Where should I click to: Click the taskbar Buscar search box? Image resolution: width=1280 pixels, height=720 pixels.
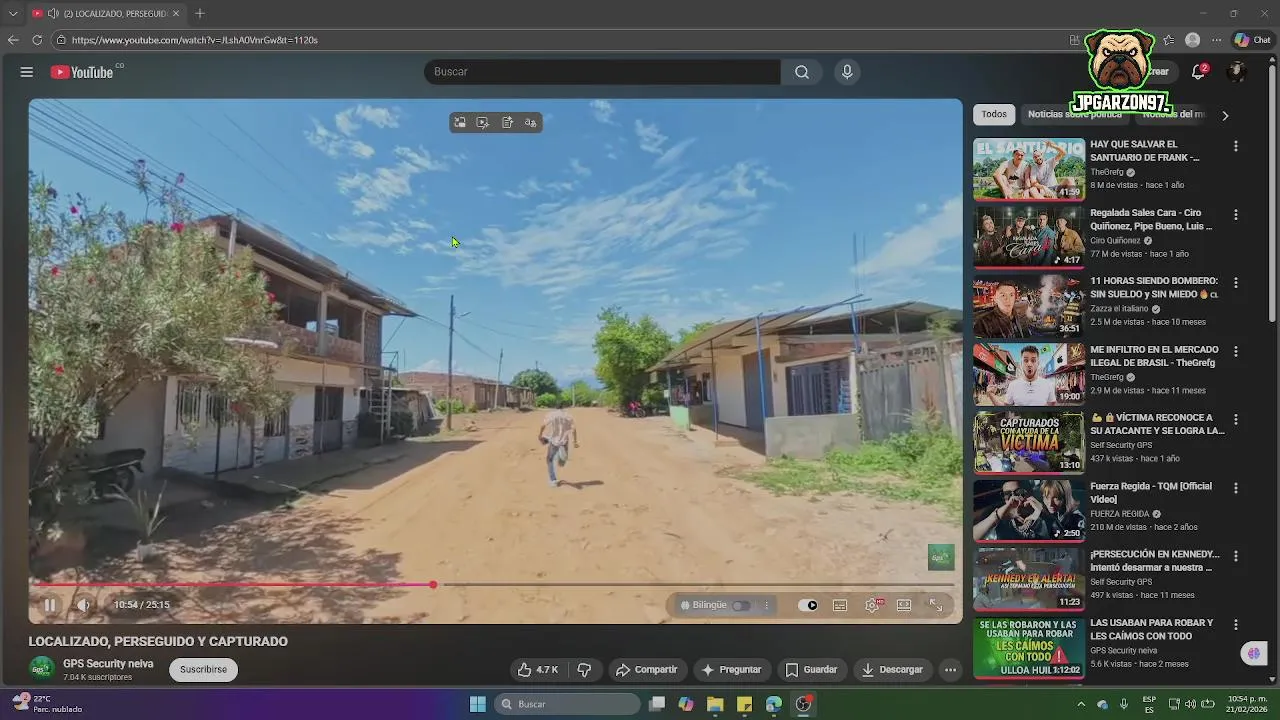[567, 704]
